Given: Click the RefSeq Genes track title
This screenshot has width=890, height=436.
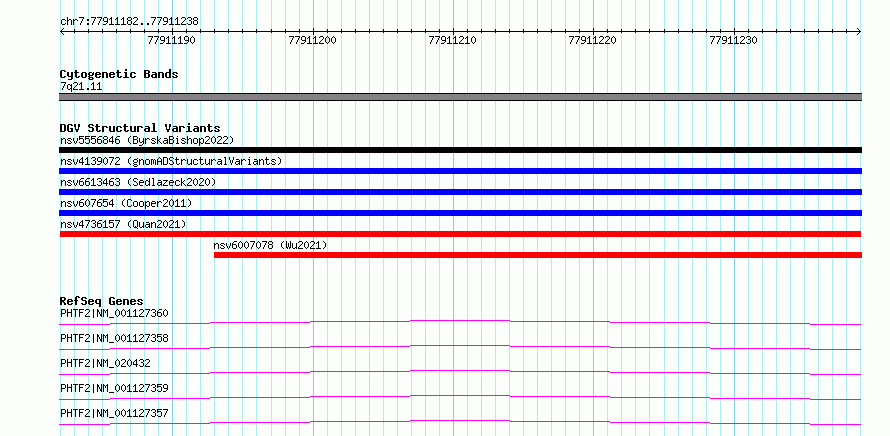Looking at the screenshot, I should coord(102,301).
